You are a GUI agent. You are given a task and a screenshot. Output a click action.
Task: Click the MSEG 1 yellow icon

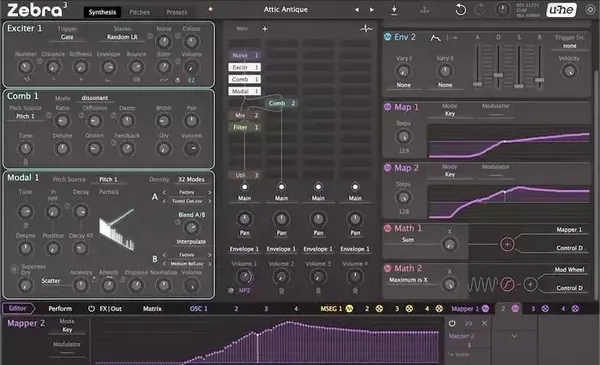pyautogui.click(x=349, y=308)
